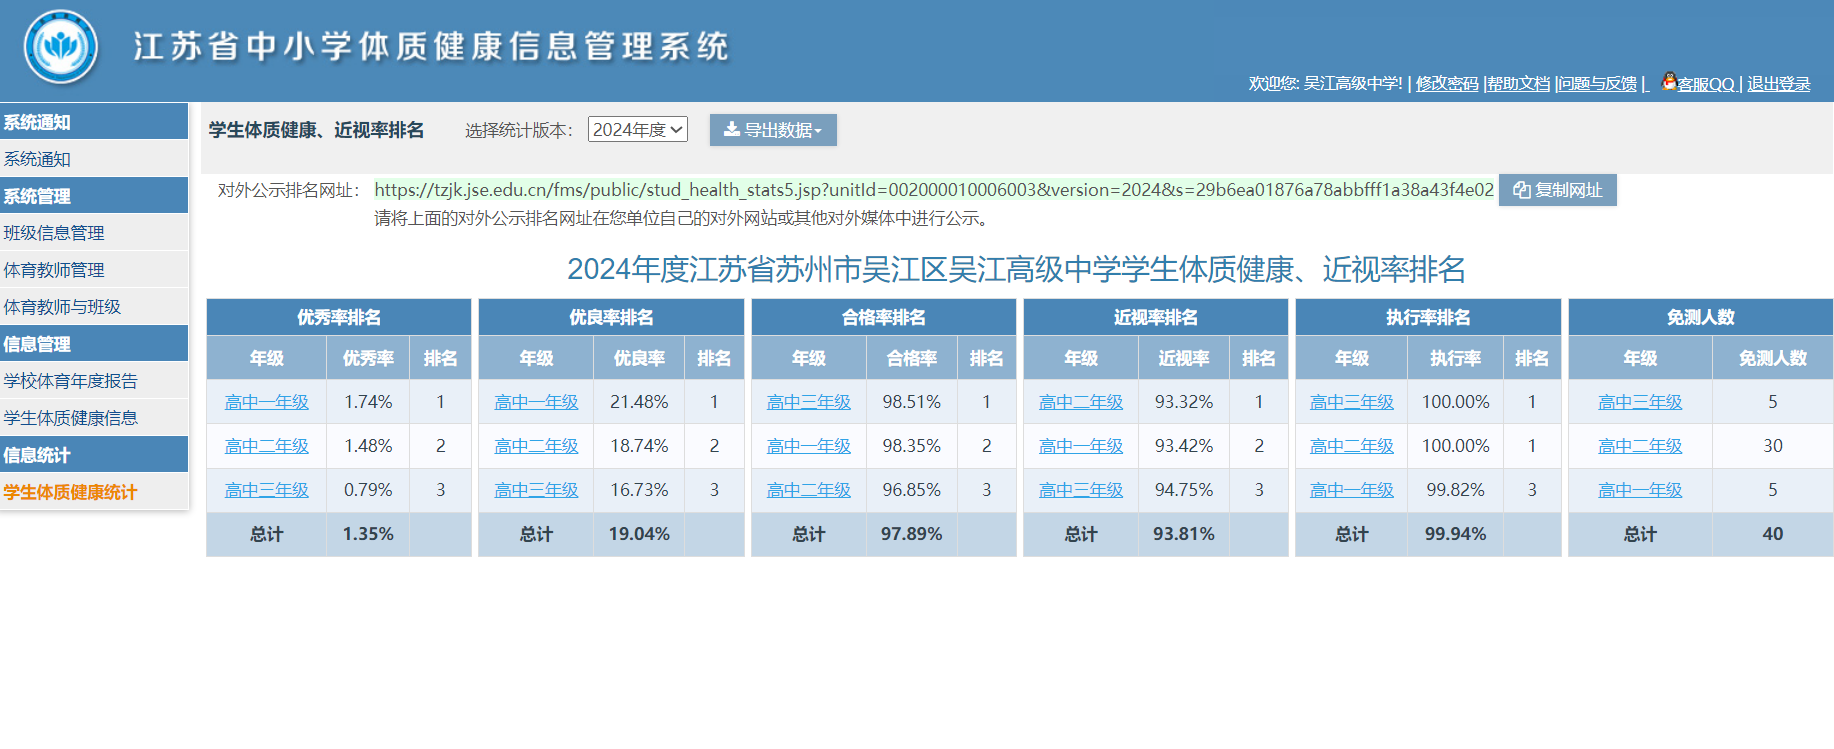The image size is (1834, 749).
Task: Open 学校体育年度报告 in sidebar
Action: point(94,381)
